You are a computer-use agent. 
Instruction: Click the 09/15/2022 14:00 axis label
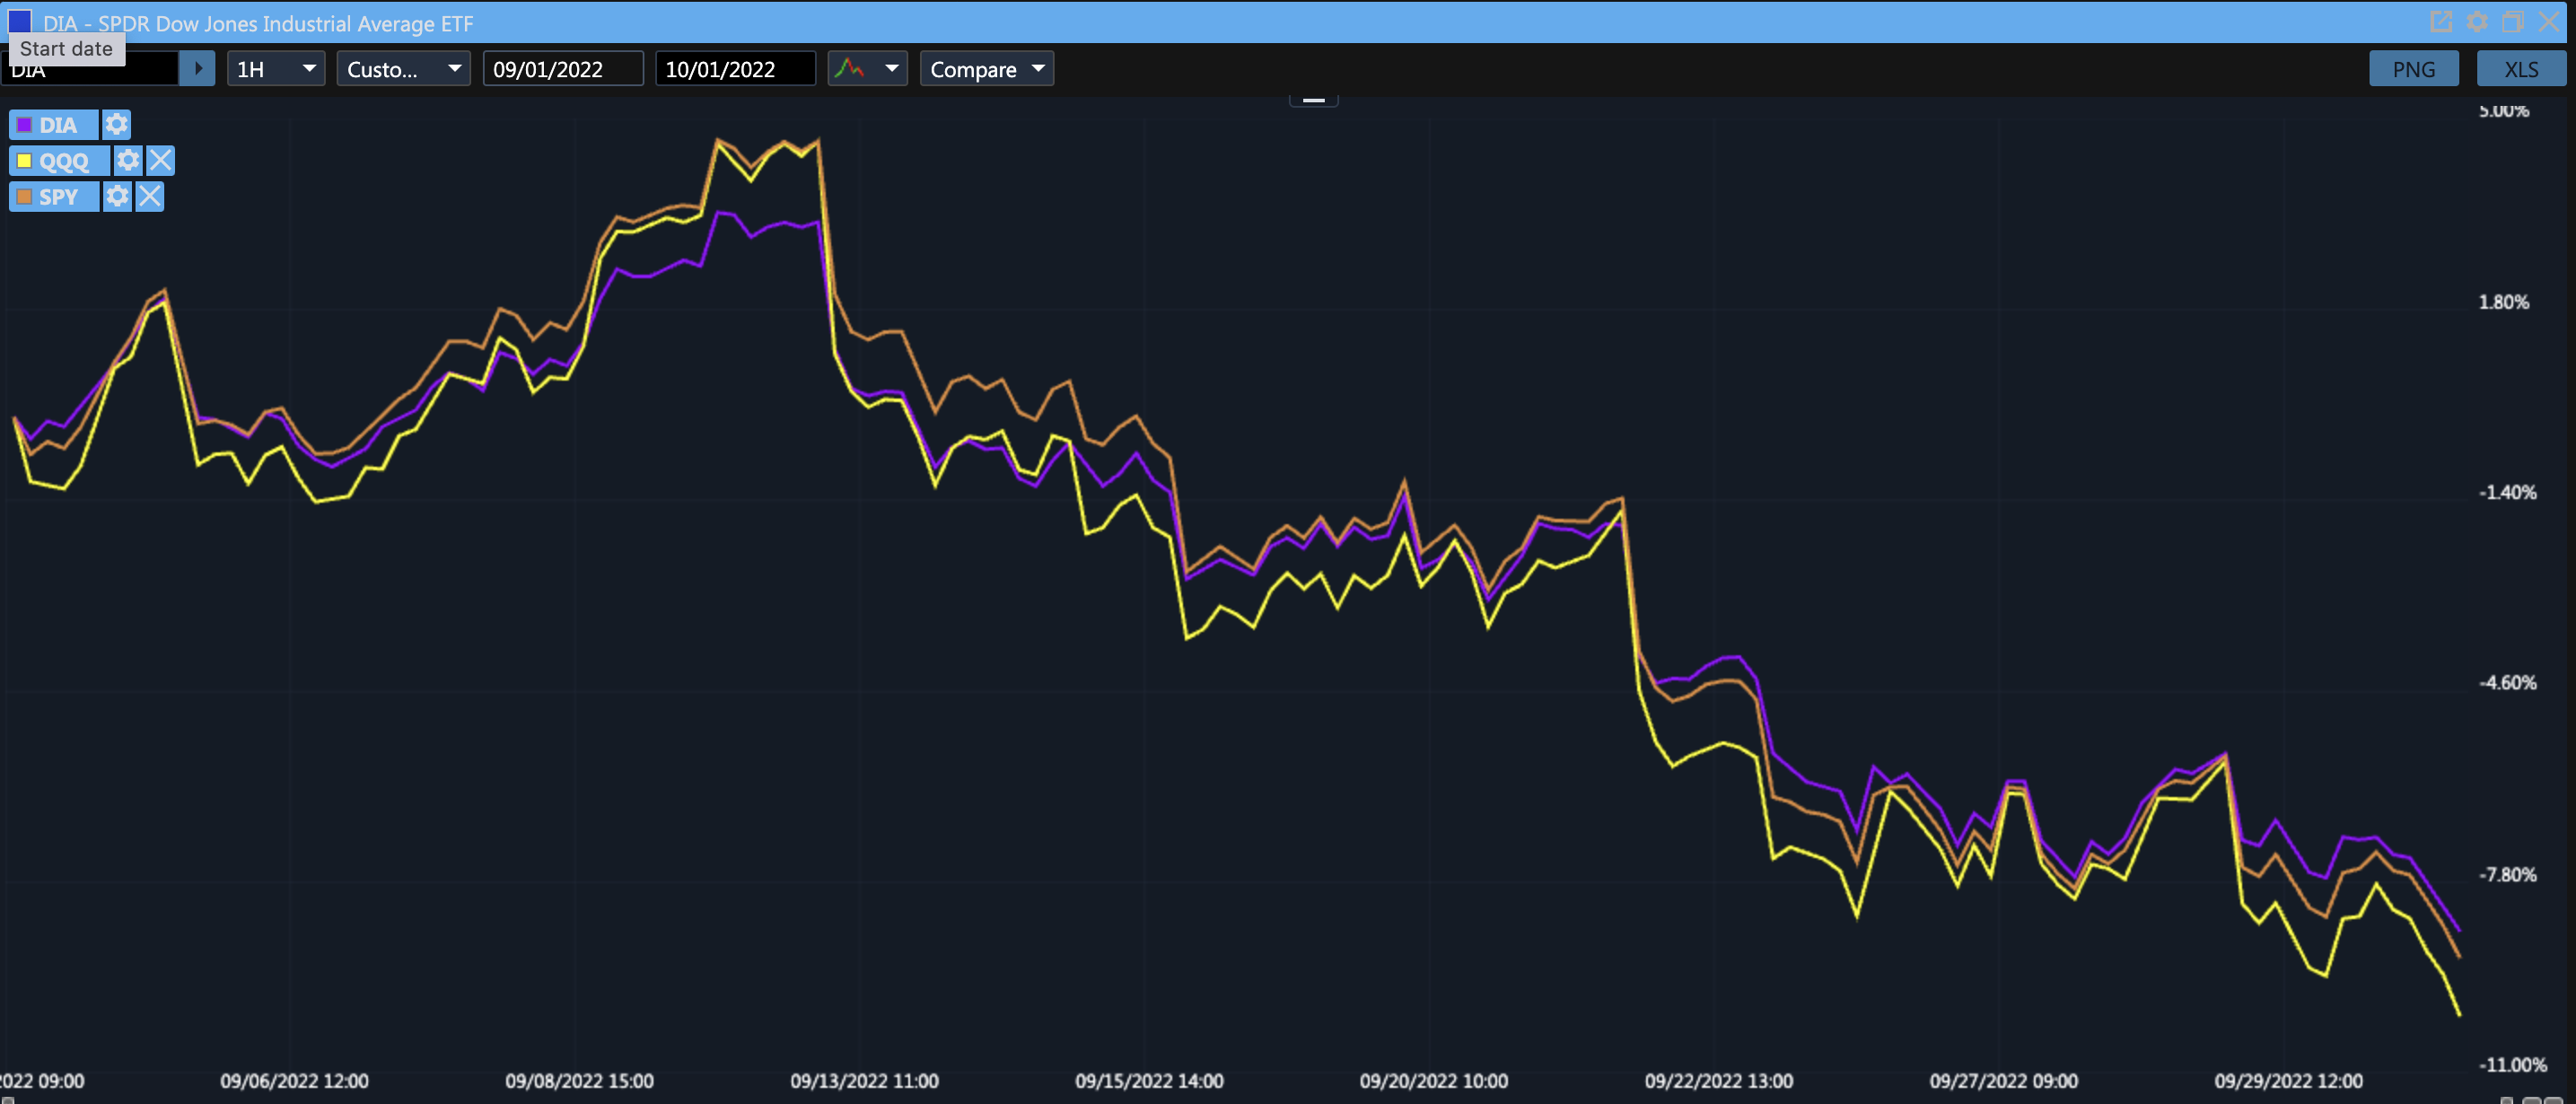[x=1149, y=1081]
